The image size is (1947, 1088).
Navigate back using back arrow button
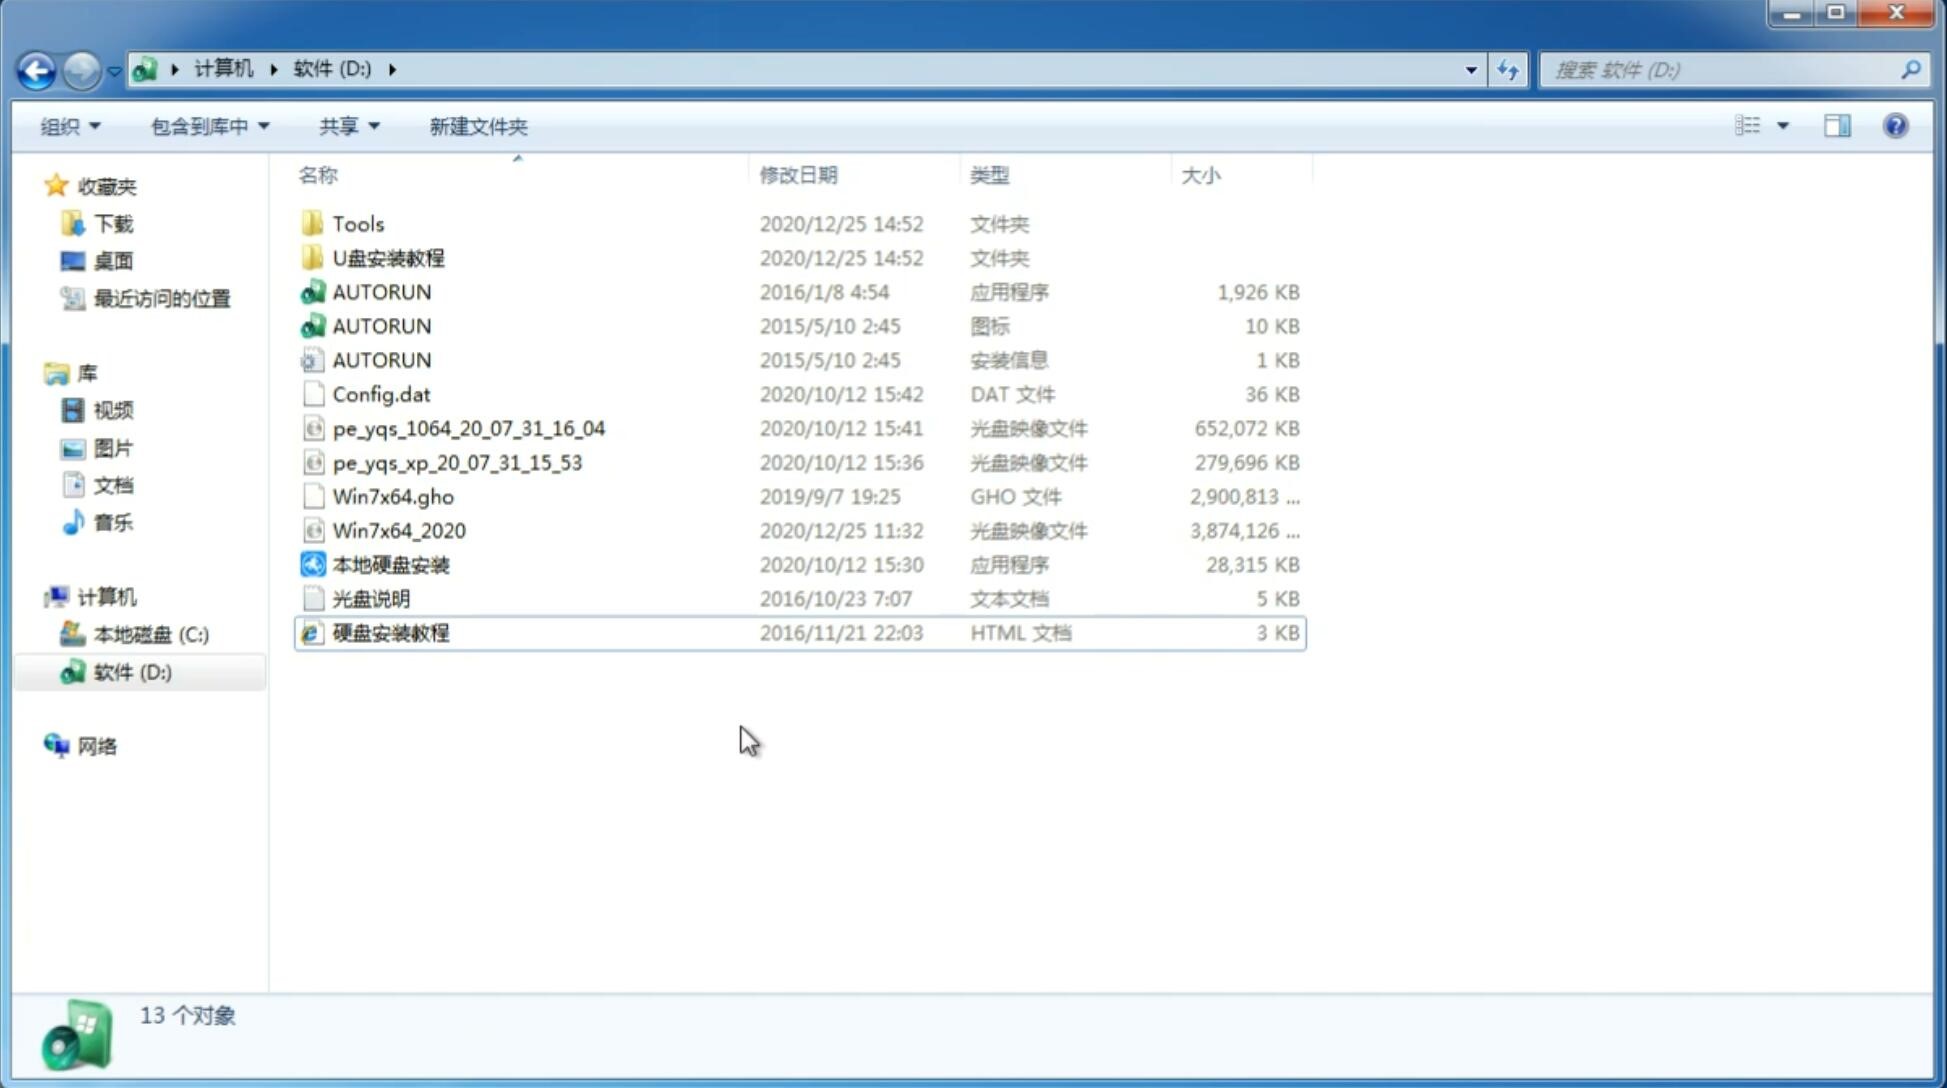click(36, 68)
